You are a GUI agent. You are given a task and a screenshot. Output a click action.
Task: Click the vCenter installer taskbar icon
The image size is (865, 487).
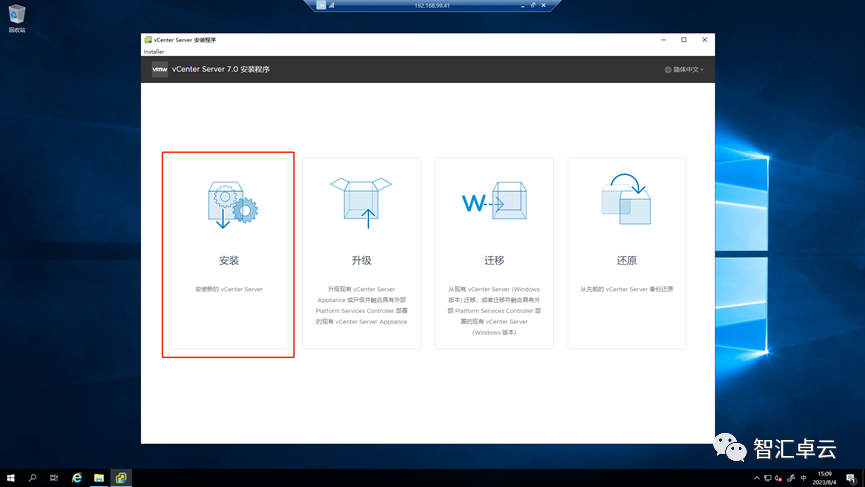[121, 478]
